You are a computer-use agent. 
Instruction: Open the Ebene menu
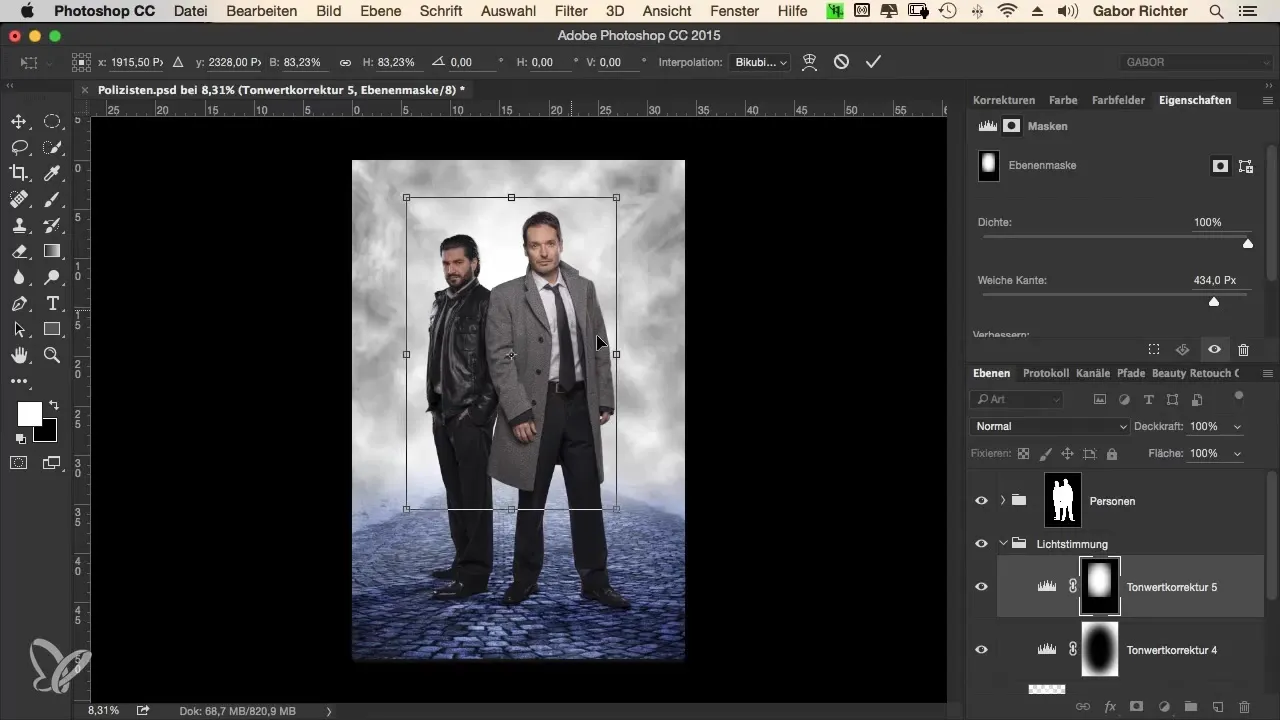coord(381,11)
